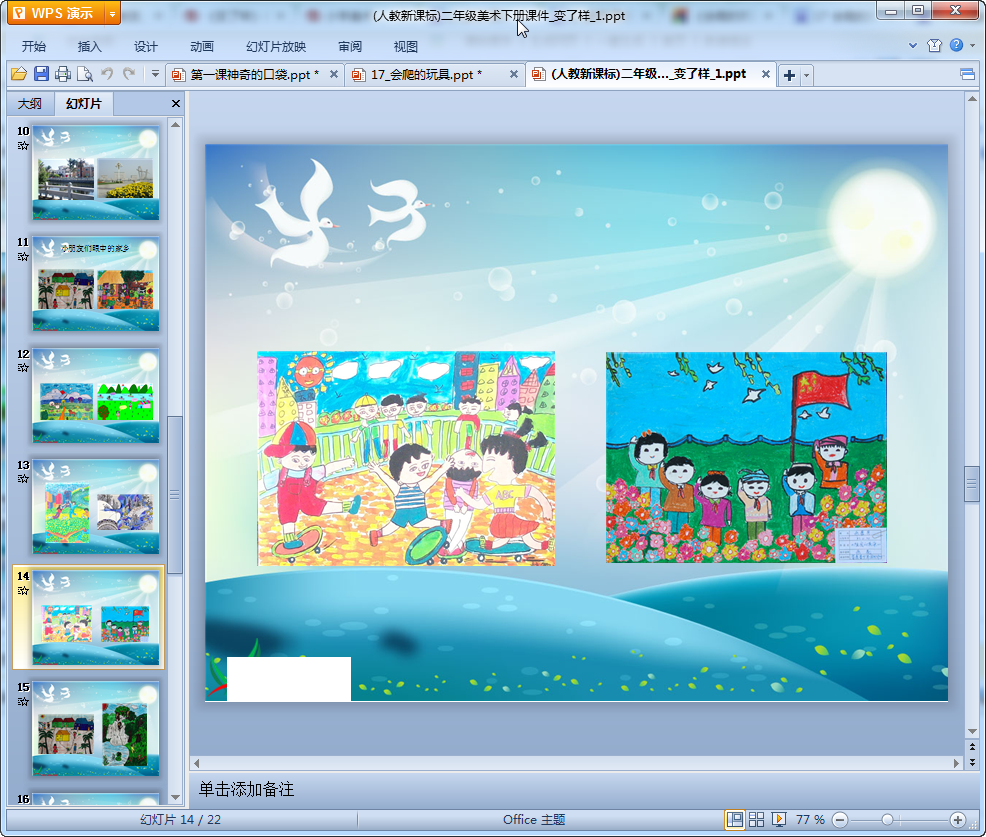Go to previous slide via double-up arrow
986x837 pixels.
pos(972,747)
